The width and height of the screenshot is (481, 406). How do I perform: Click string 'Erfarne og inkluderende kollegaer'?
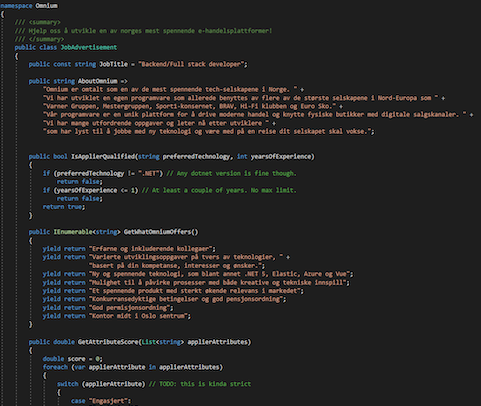[x=151, y=249]
